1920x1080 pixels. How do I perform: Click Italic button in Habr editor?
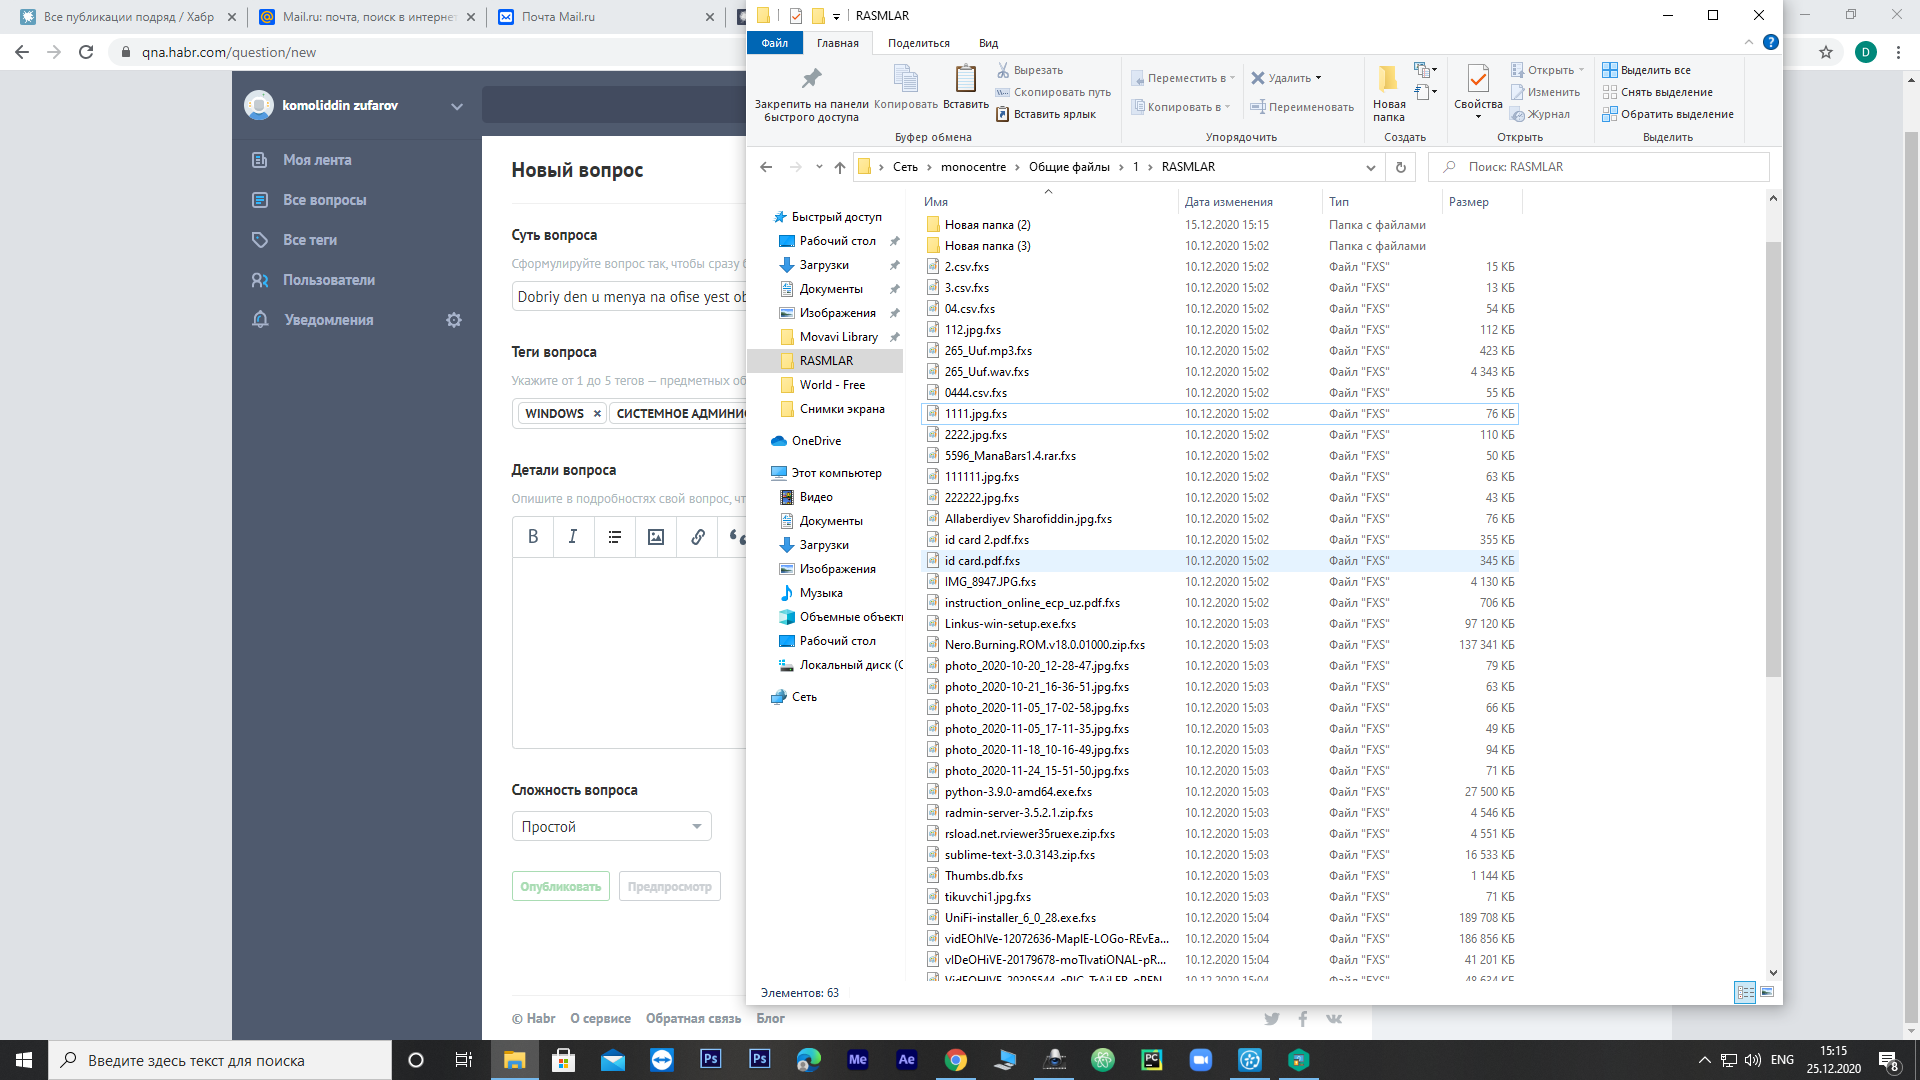pos(573,537)
